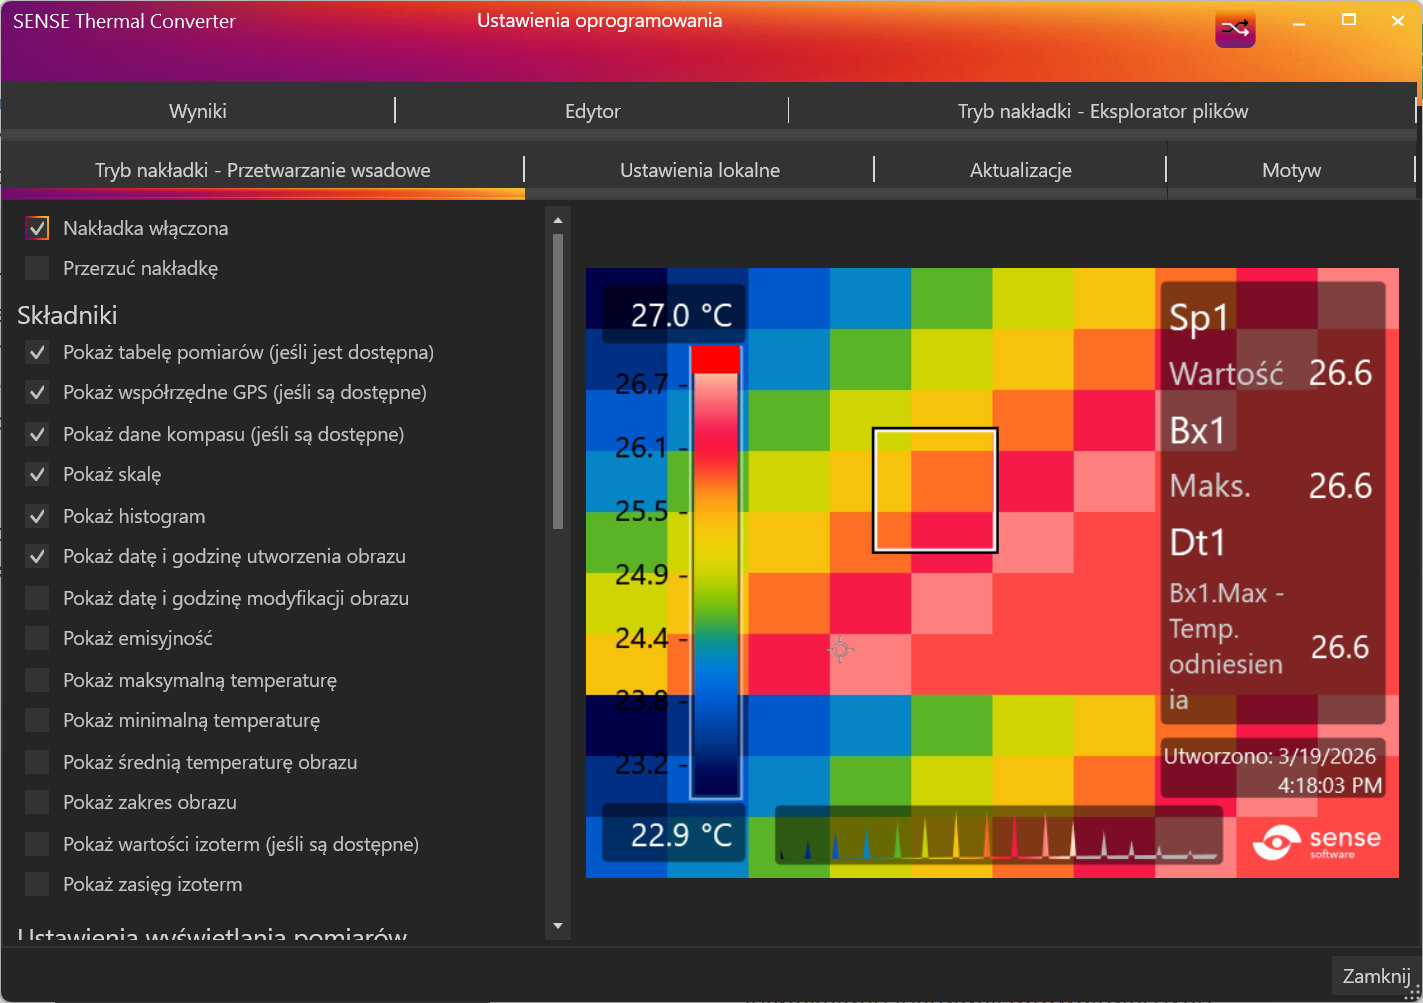Tick 'Pokaż emisyjność' checkbox

tap(37, 639)
